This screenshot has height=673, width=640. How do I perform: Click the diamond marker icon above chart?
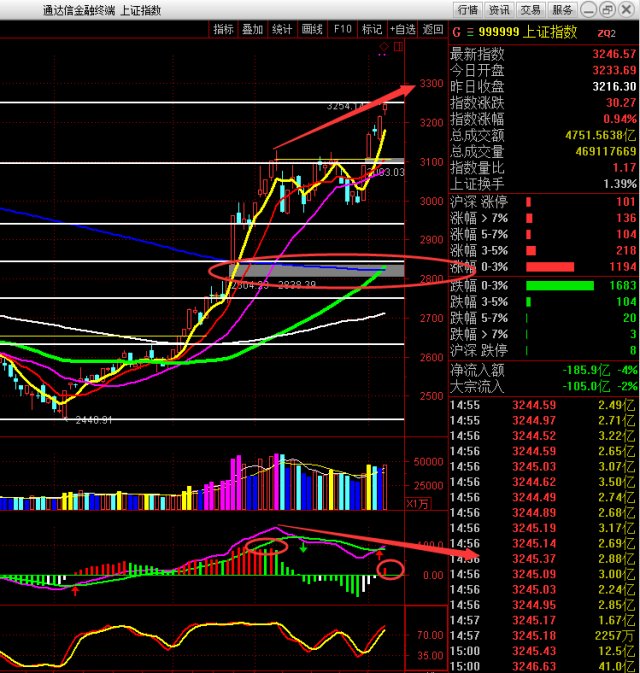[x=382, y=45]
